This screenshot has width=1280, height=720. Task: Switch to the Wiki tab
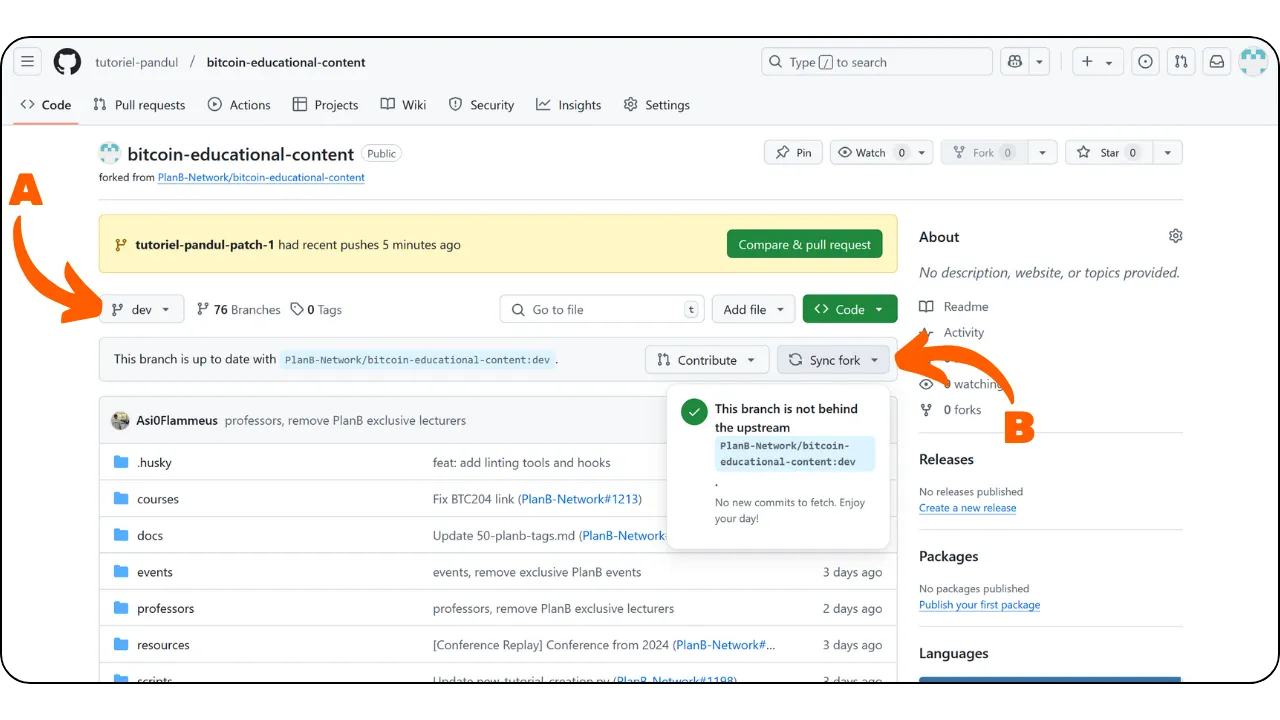click(x=403, y=105)
